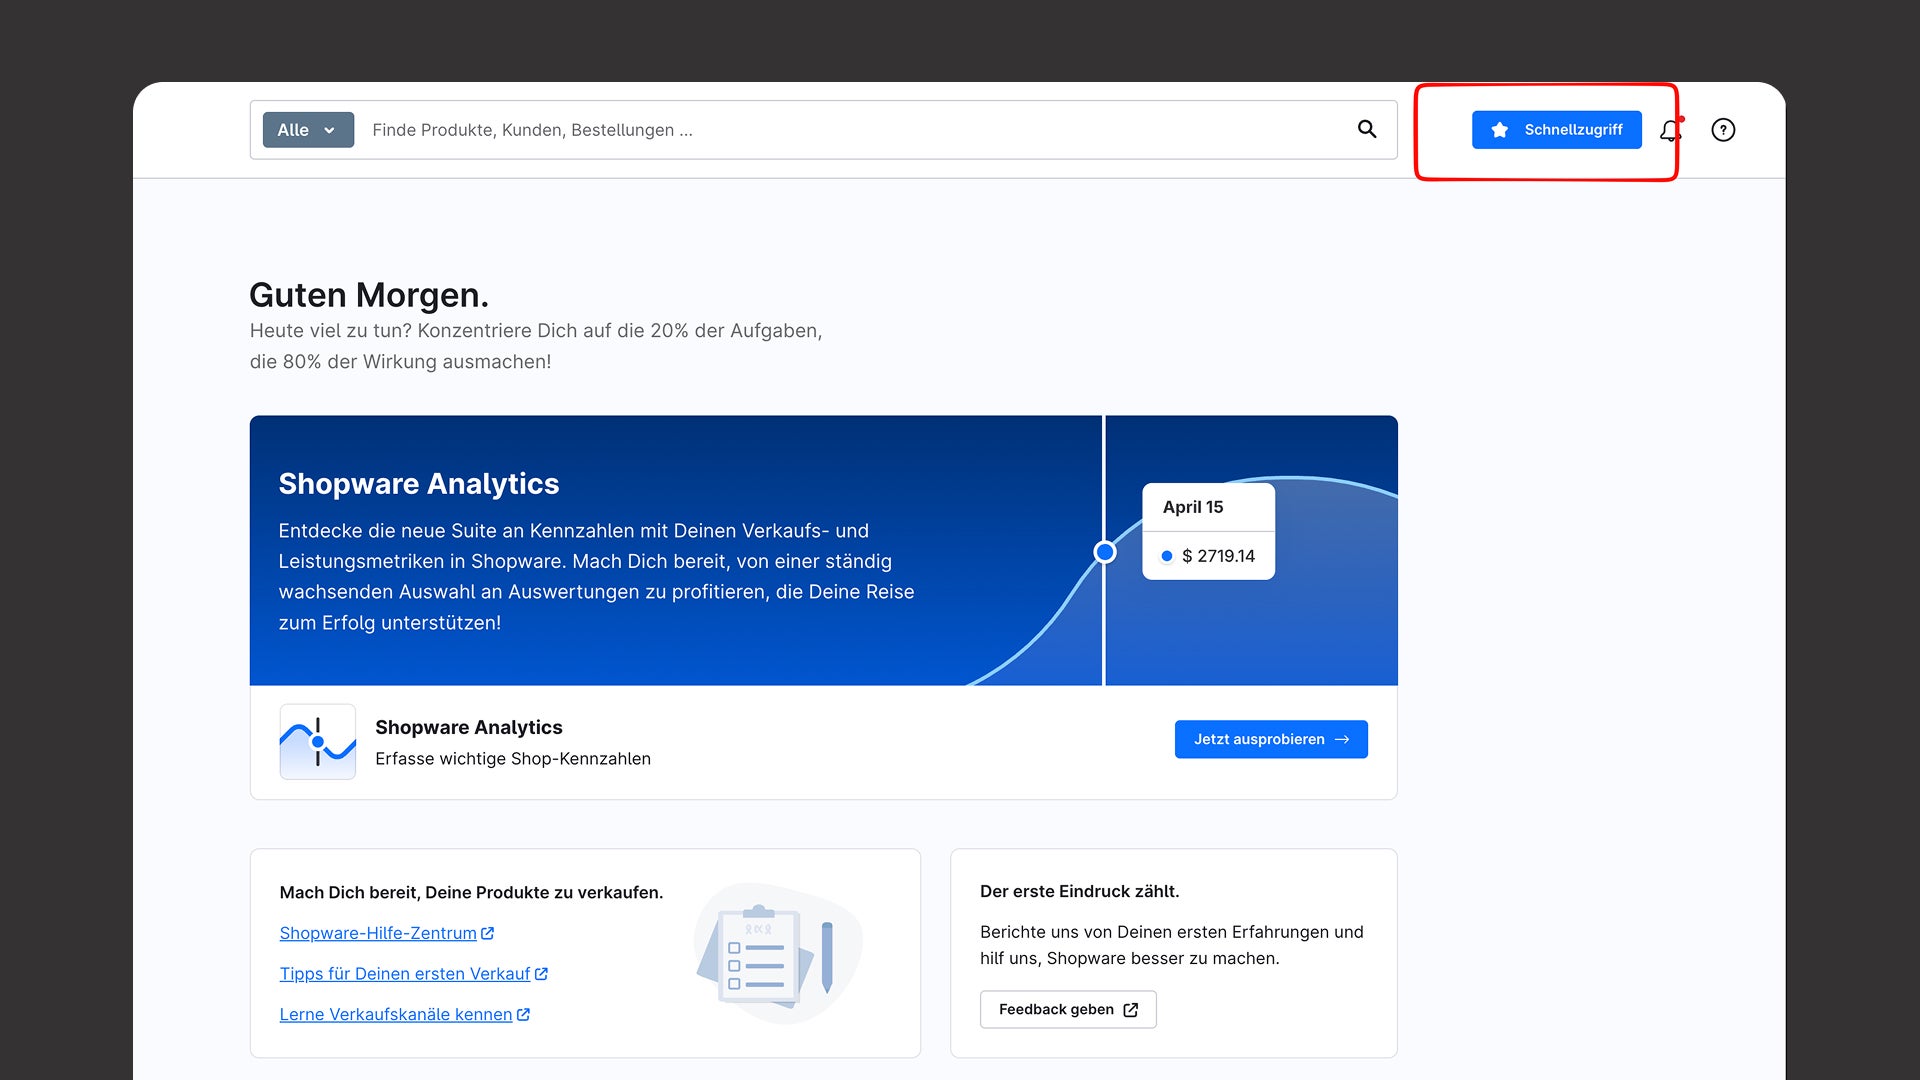Click Erfasse wichtige Shop-Kennzahlen text
The width and height of the screenshot is (1920, 1080).
pos(513,759)
